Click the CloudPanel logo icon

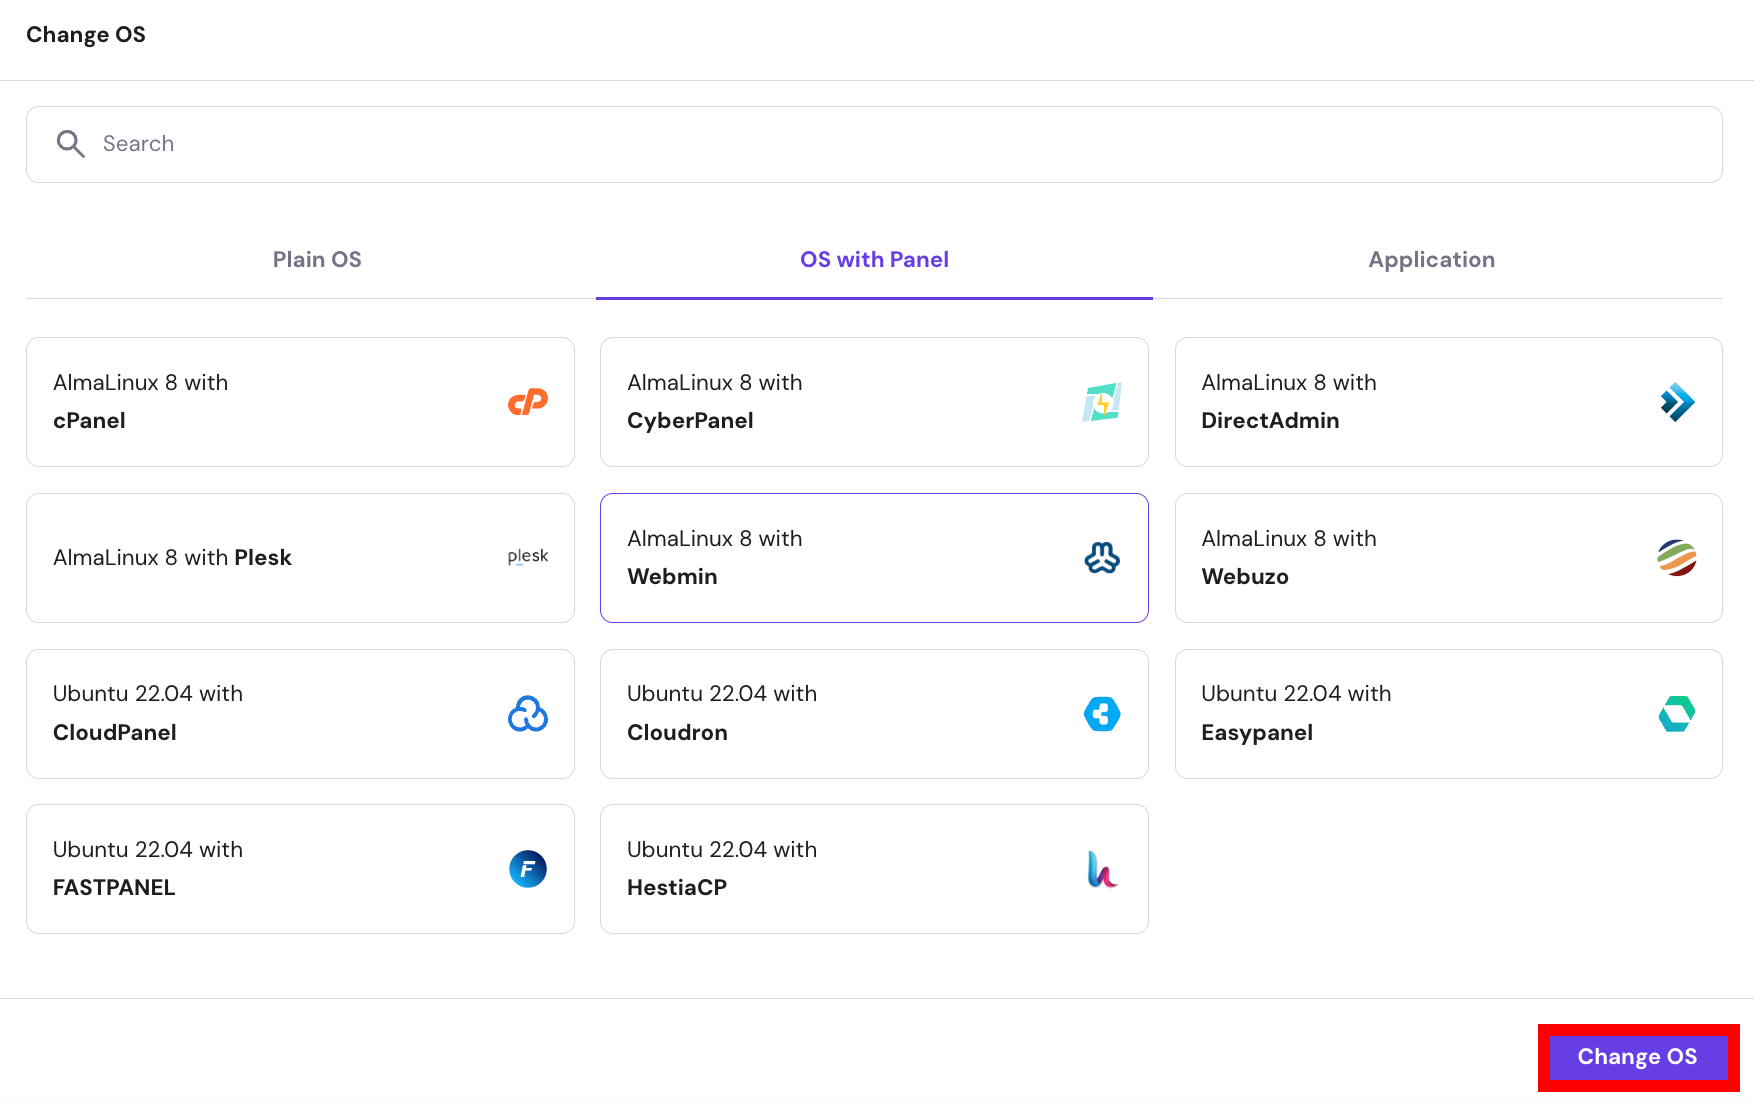(528, 713)
